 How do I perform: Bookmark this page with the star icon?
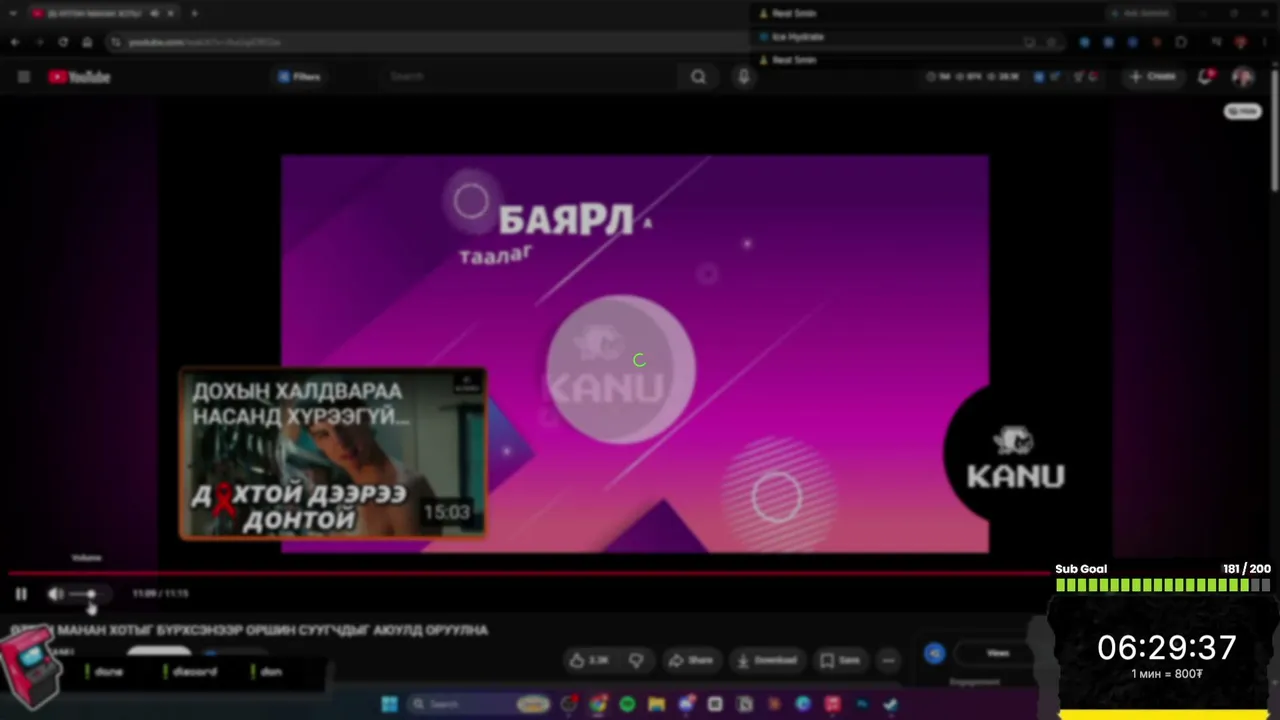click(1051, 42)
